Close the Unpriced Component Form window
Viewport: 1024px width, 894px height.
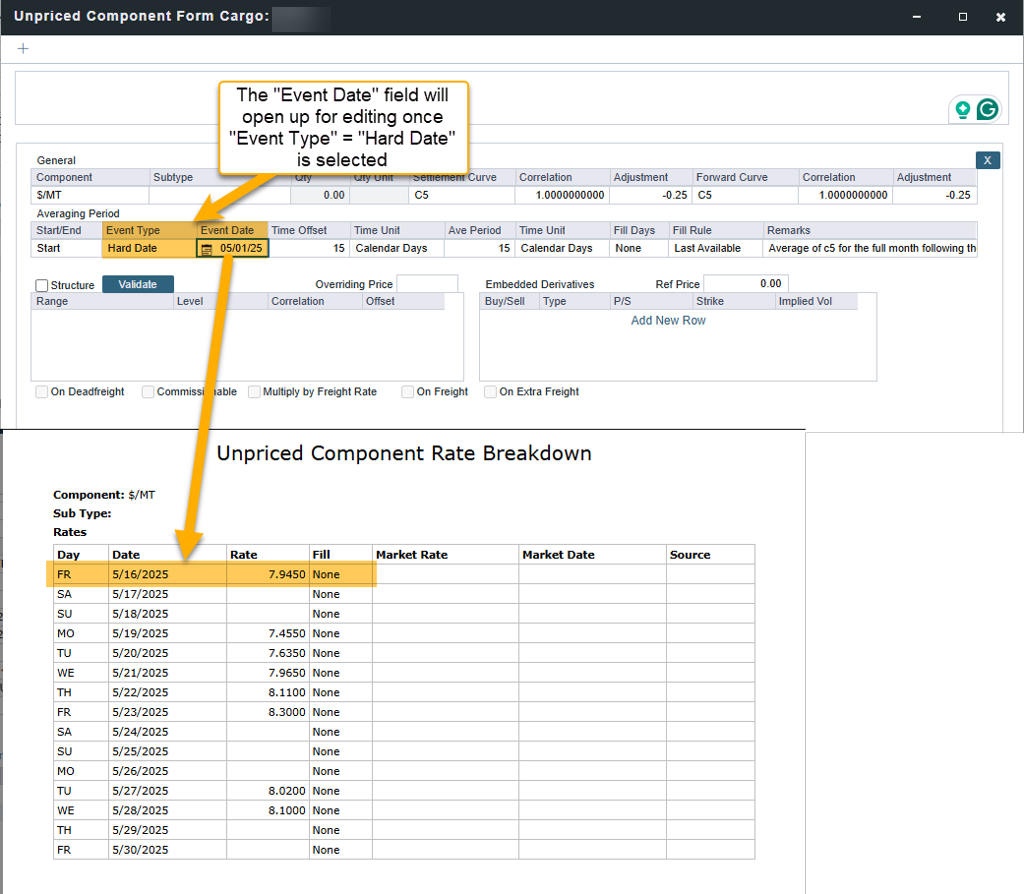(1001, 17)
